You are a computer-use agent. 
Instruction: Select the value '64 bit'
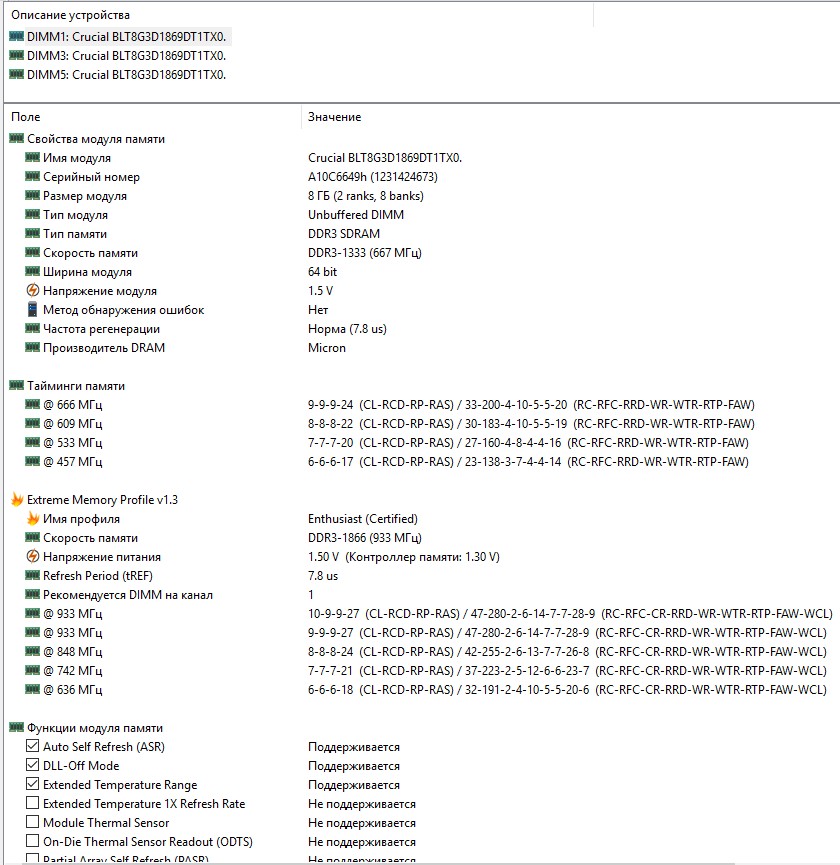point(322,271)
